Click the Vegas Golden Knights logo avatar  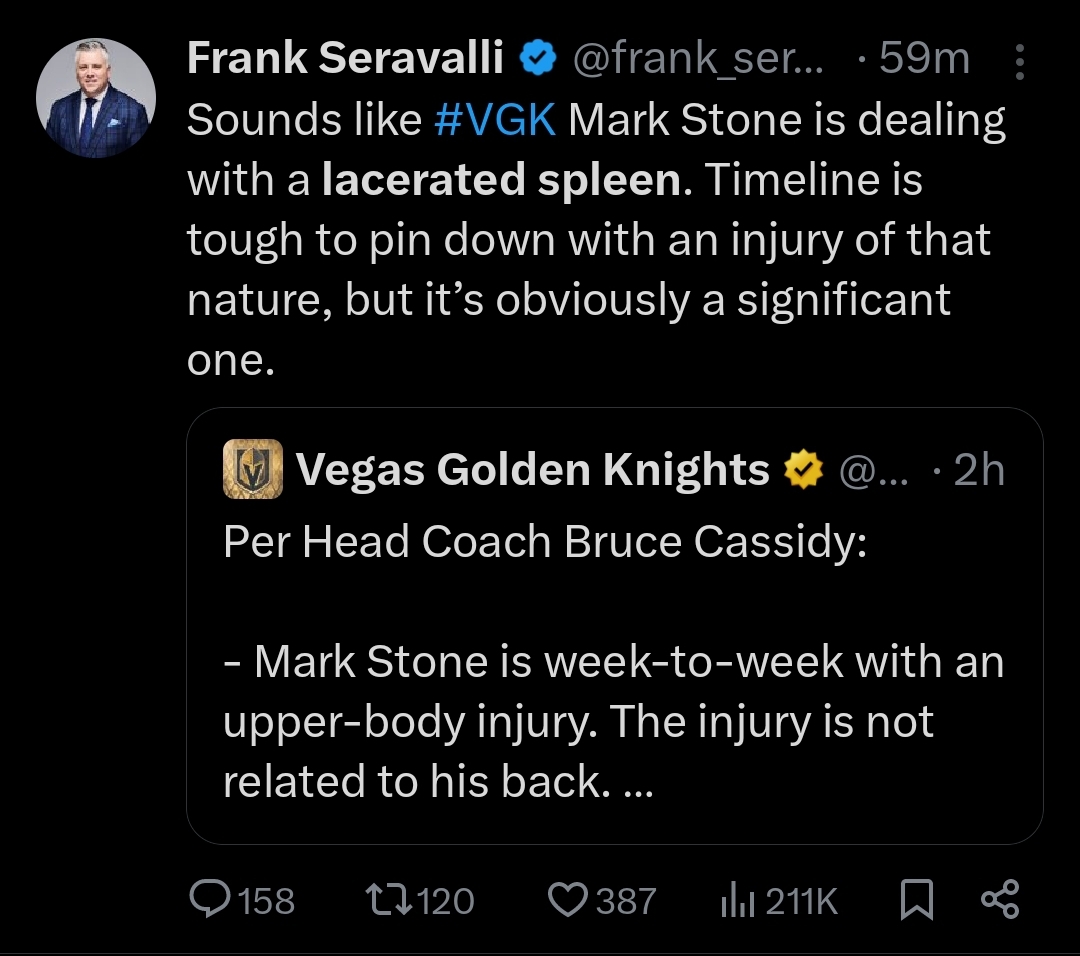(x=253, y=469)
